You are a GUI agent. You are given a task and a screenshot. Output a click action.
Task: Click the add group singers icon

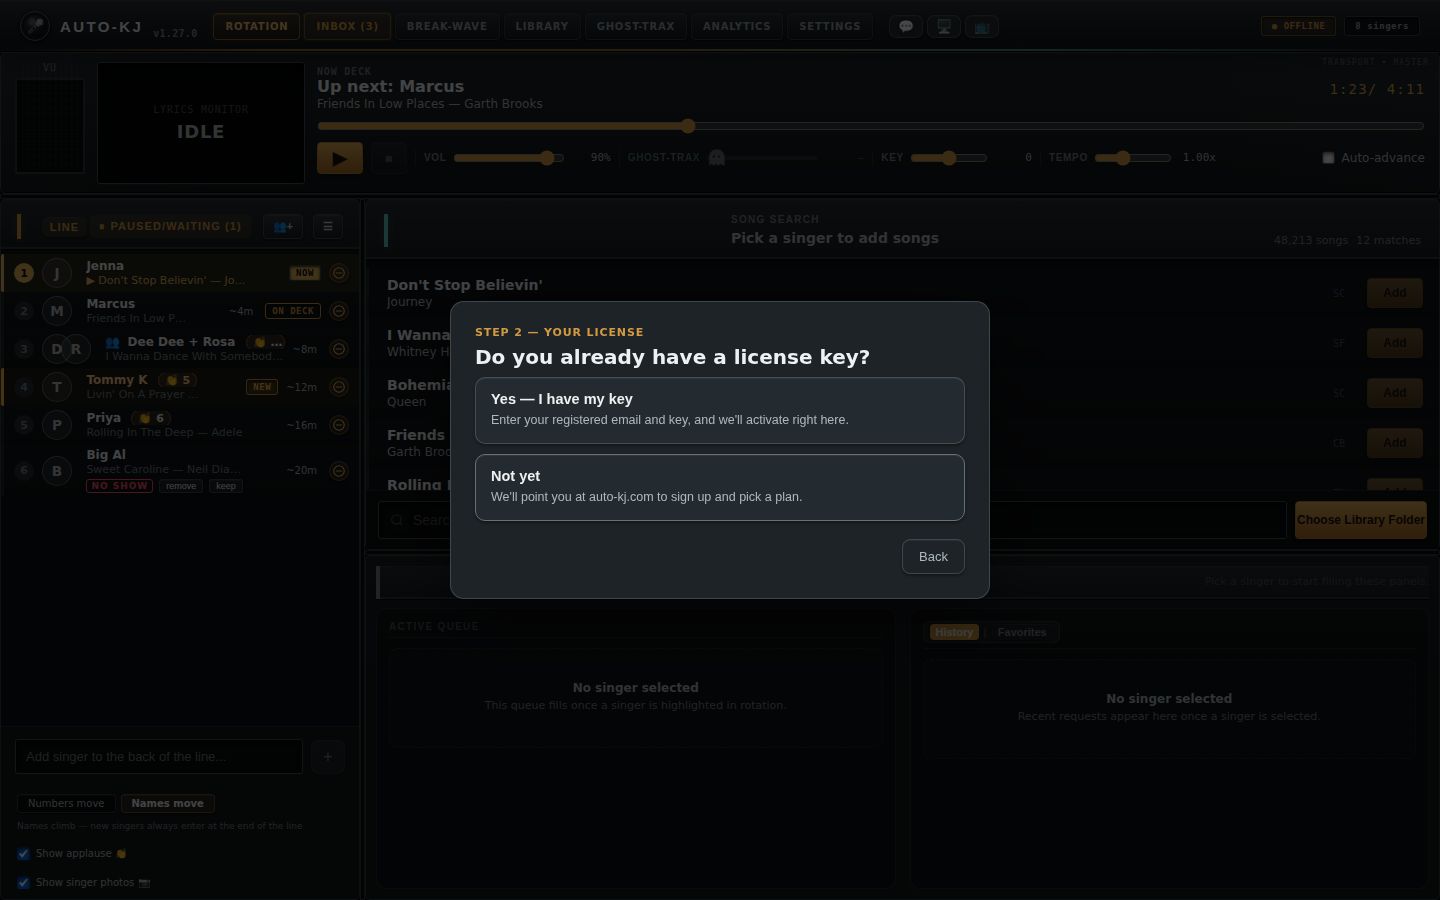click(283, 227)
